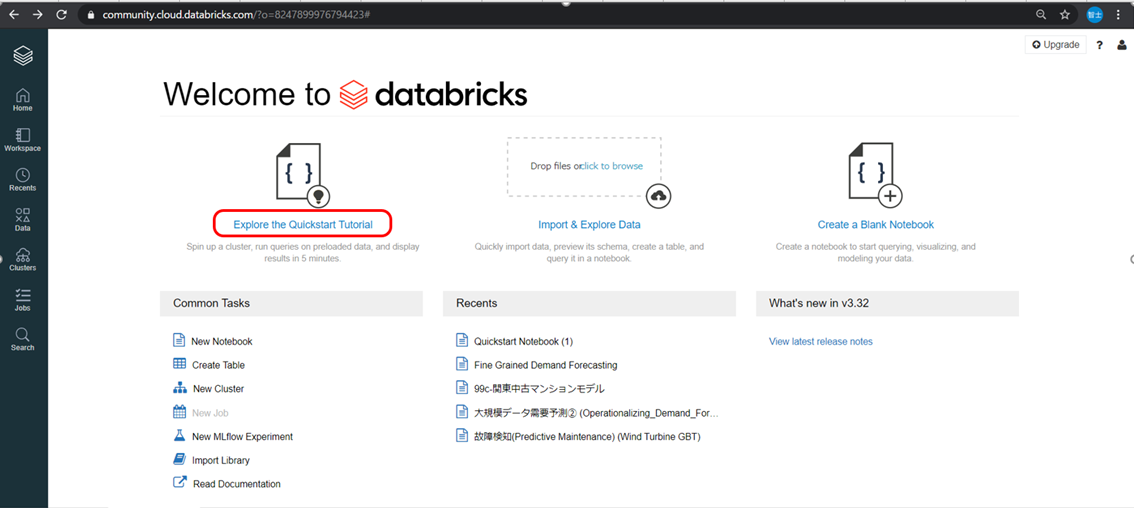Click the Databricks logo in sidebar
The height and width of the screenshot is (508, 1134).
pyautogui.click(x=23, y=55)
